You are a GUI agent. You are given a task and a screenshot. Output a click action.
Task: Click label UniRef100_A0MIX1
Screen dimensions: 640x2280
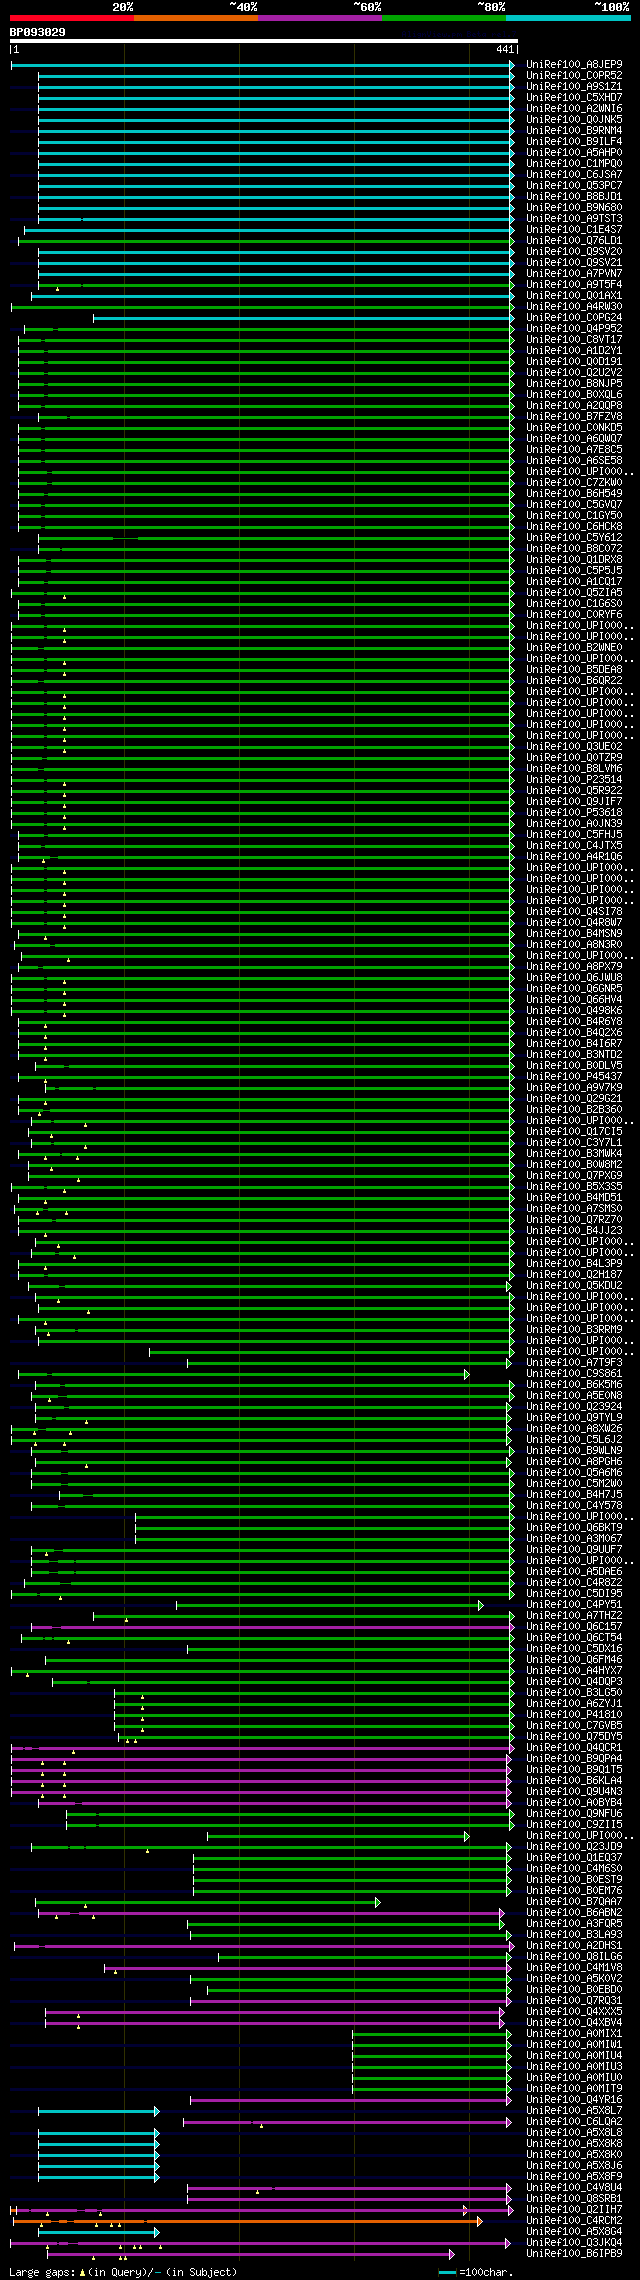coord(574,2034)
